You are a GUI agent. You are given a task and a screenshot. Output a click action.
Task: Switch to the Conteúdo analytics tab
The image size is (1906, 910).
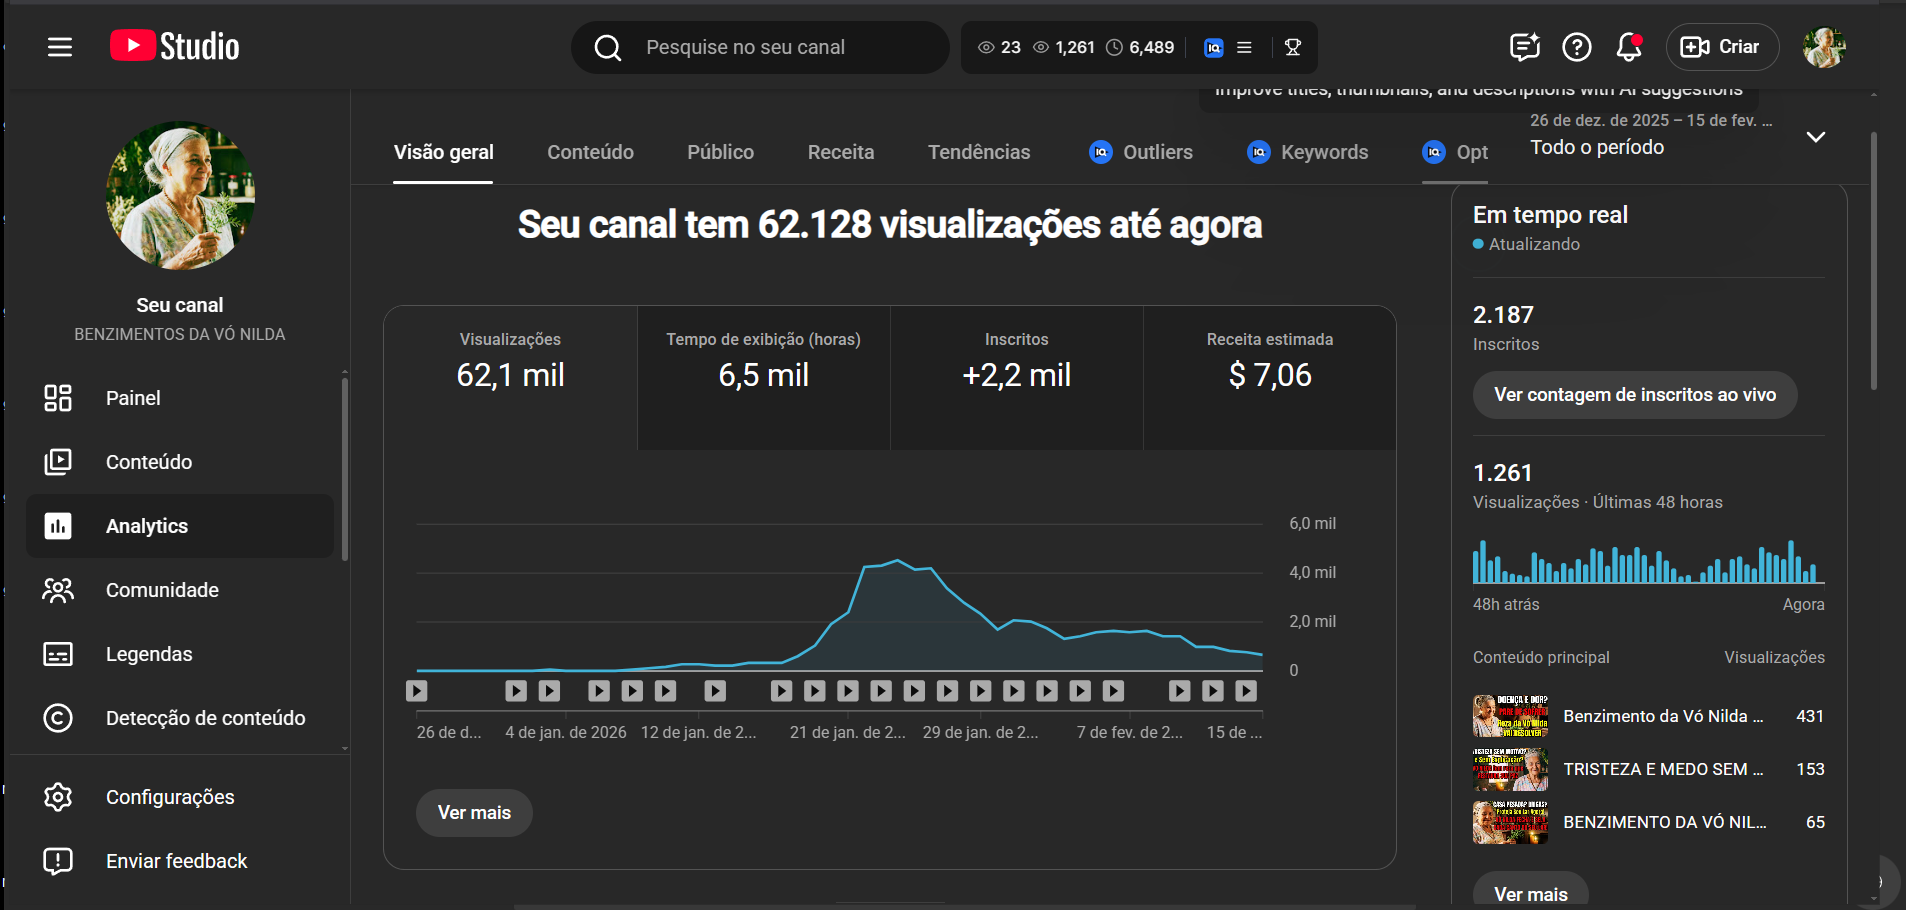tap(590, 152)
